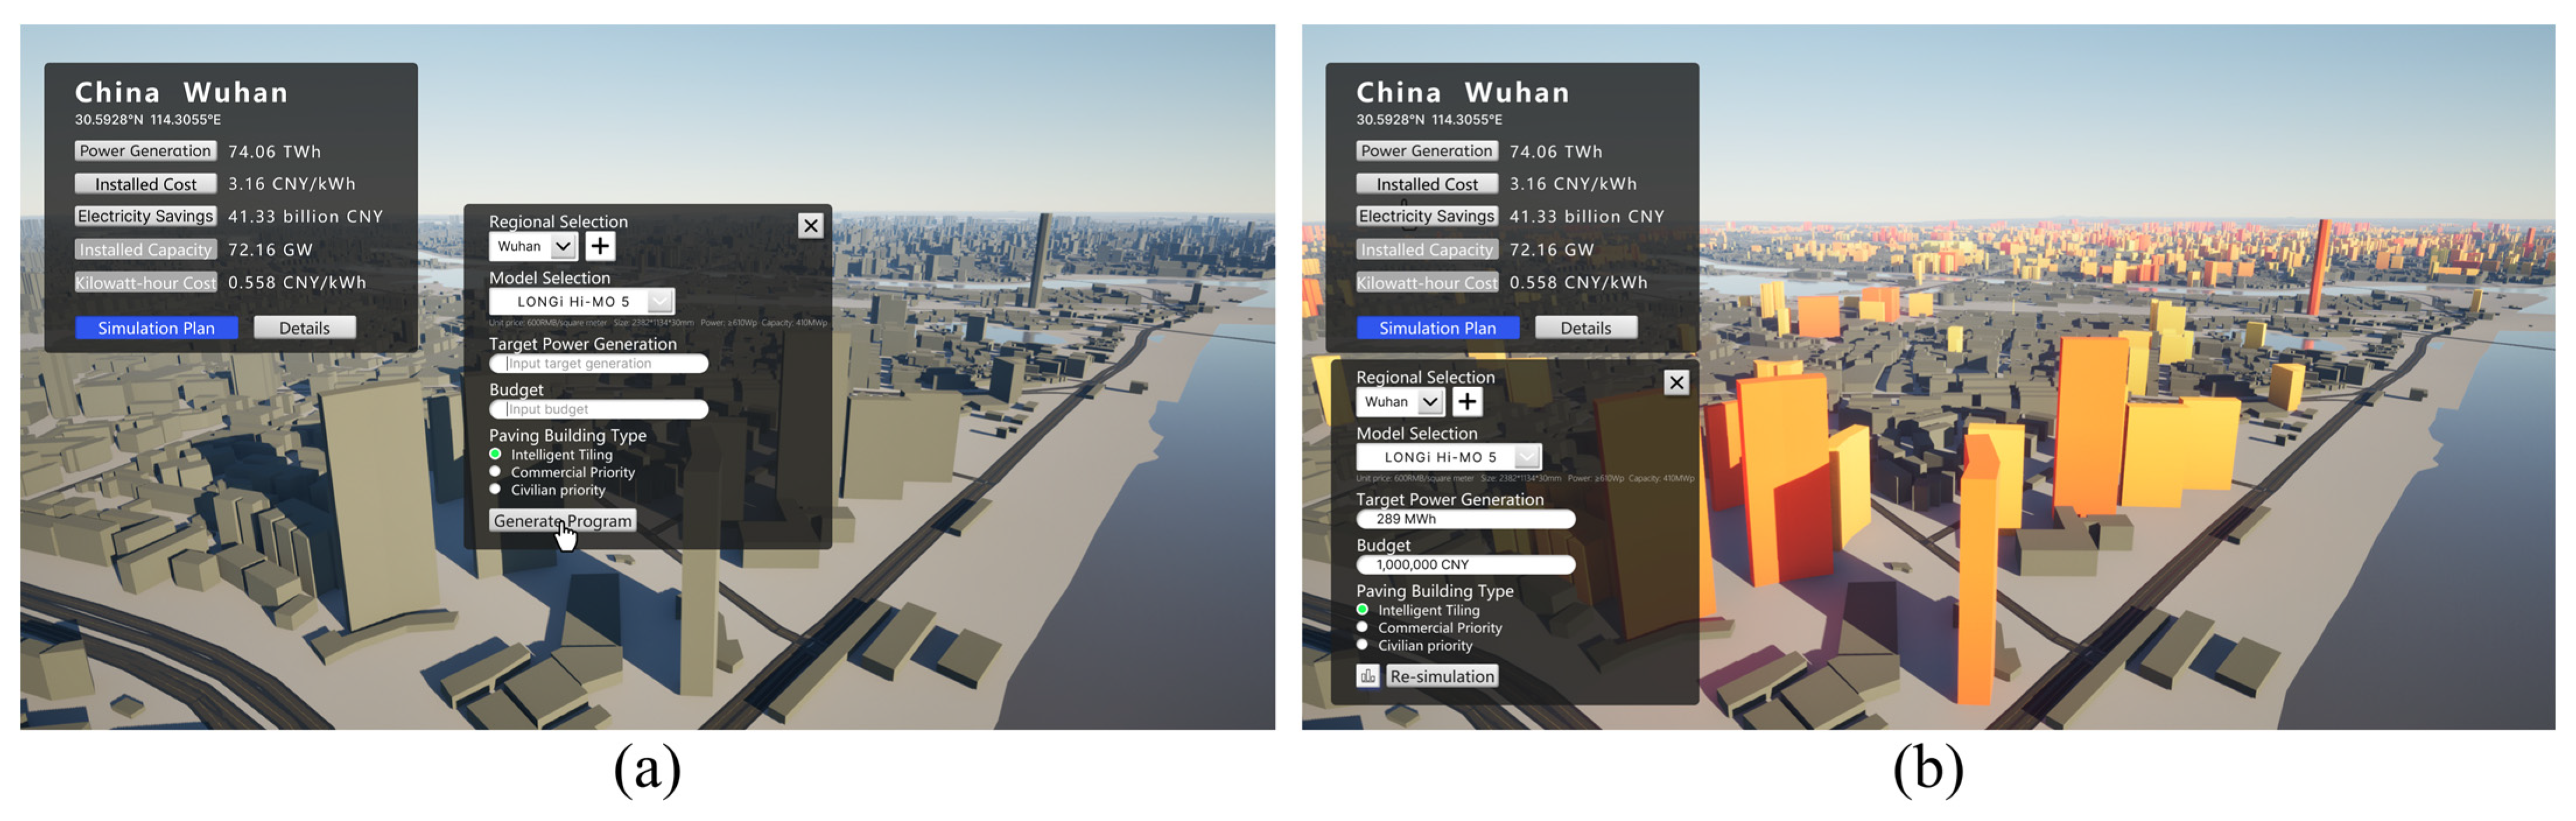Click the empty 'Input target generation' field
The height and width of the screenshot is (821, 2576).
point(598,364)
